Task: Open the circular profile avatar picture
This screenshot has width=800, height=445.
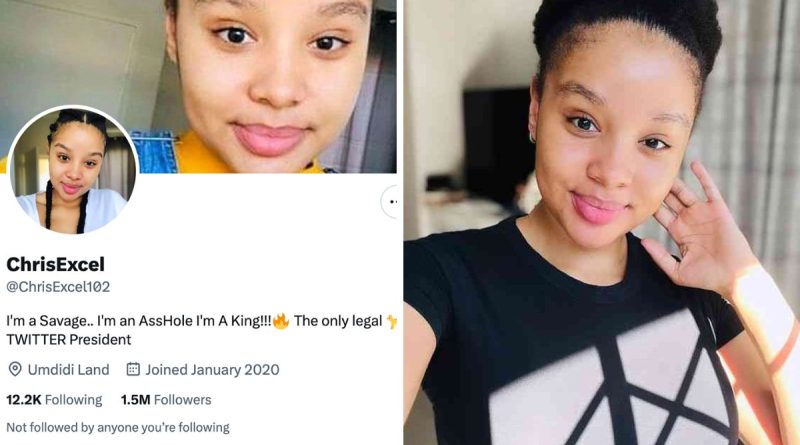Action: pos(72,171)
